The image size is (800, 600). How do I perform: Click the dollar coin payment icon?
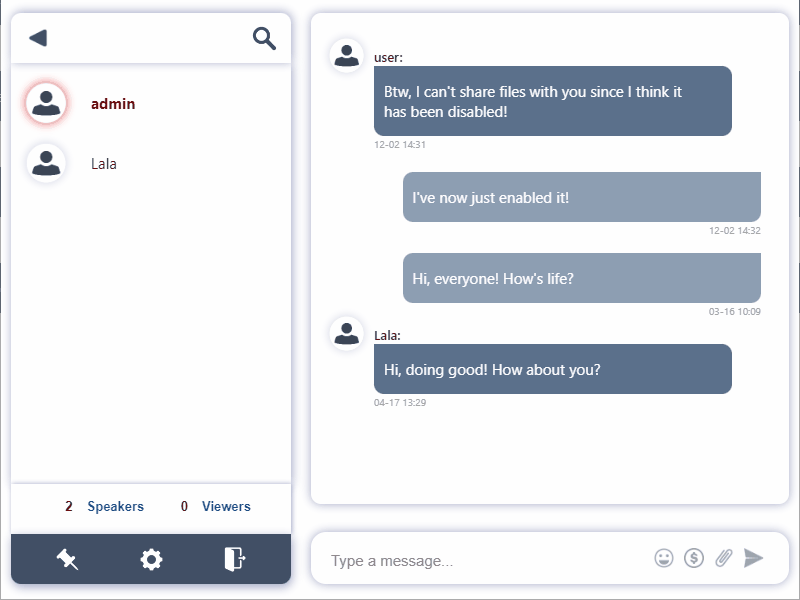[694, 558]
